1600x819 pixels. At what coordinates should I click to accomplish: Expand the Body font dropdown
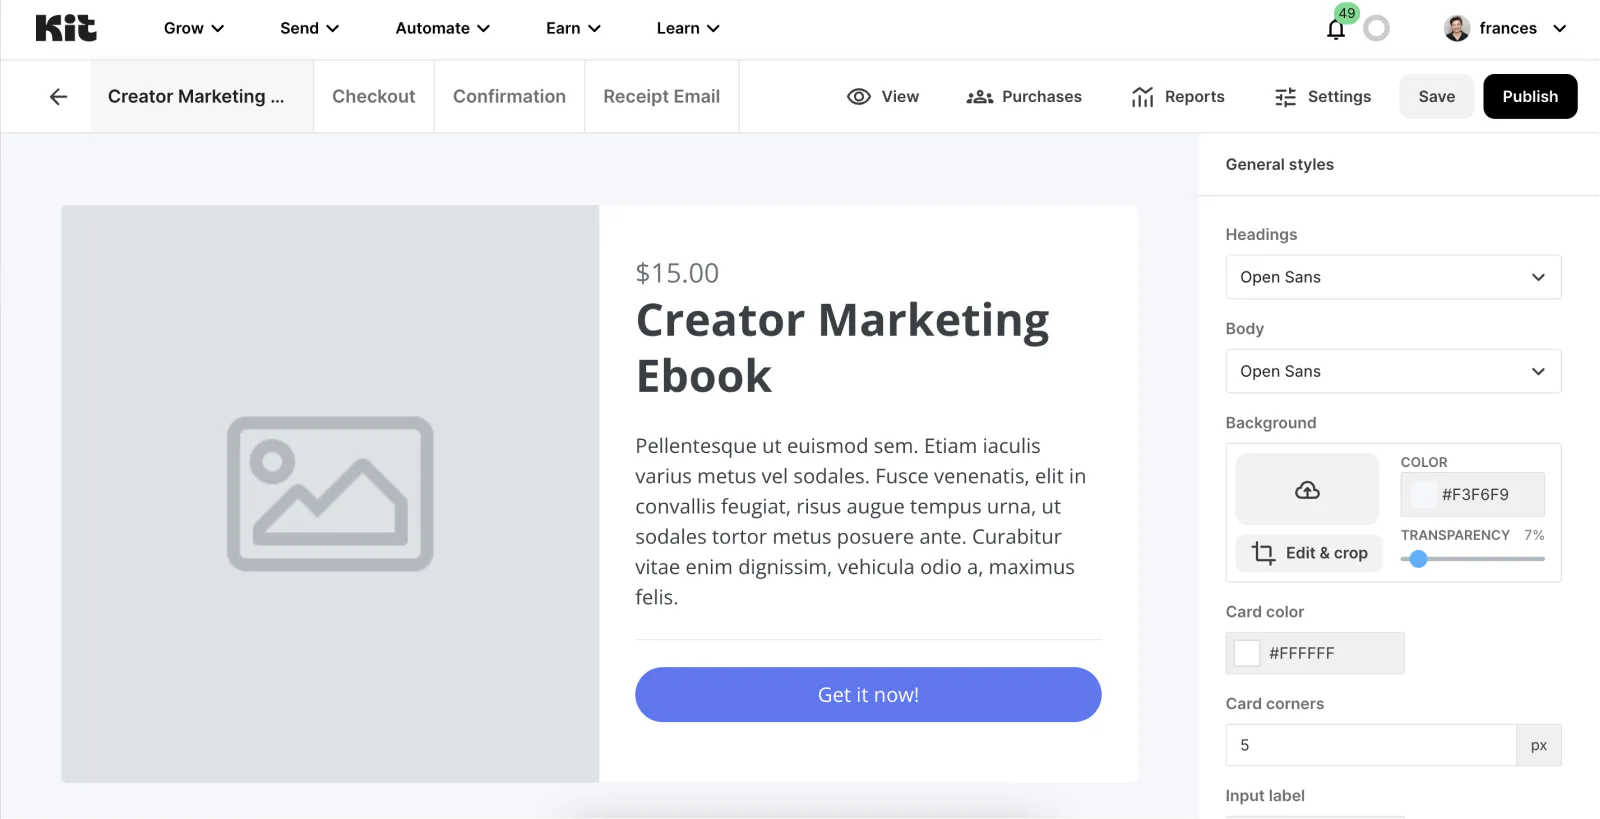pos(1393,371)
